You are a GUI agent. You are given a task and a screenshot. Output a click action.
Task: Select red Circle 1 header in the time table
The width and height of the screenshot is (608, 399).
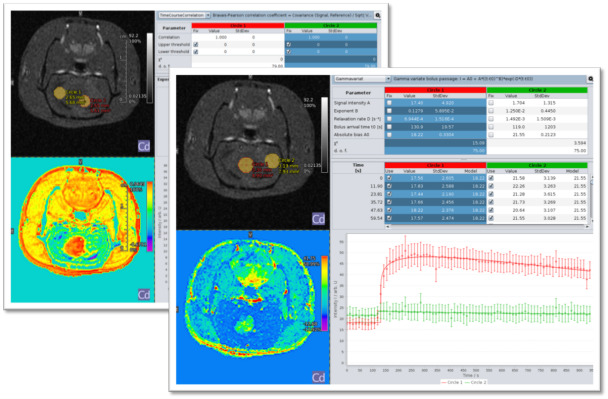(x=435, y=166)
